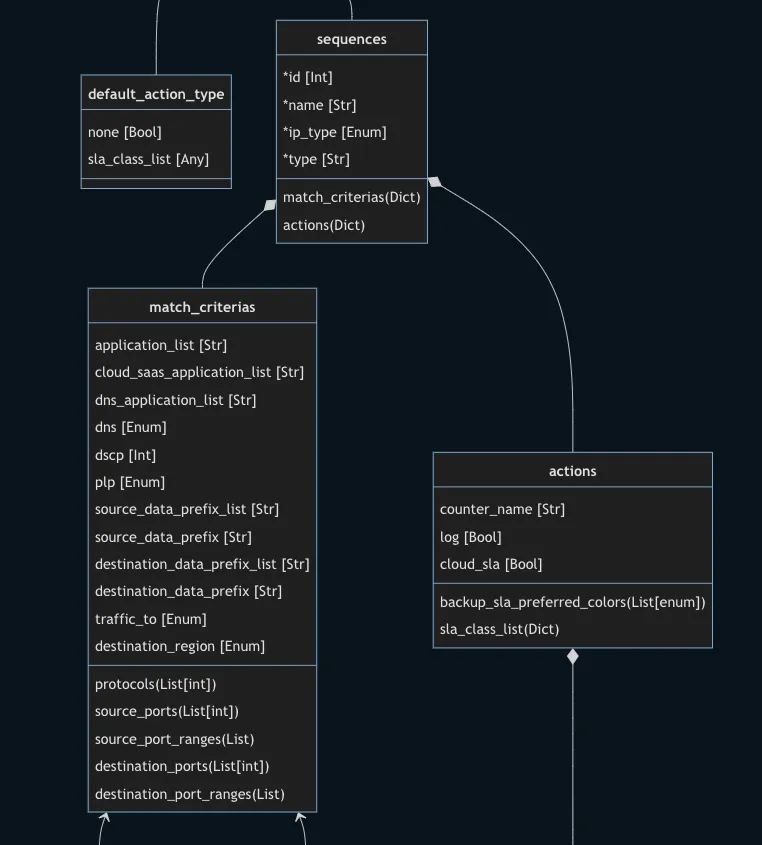Click the "source_port_ranges(List)" entry
Screen dimensions: 762x845
click(175, 739)
